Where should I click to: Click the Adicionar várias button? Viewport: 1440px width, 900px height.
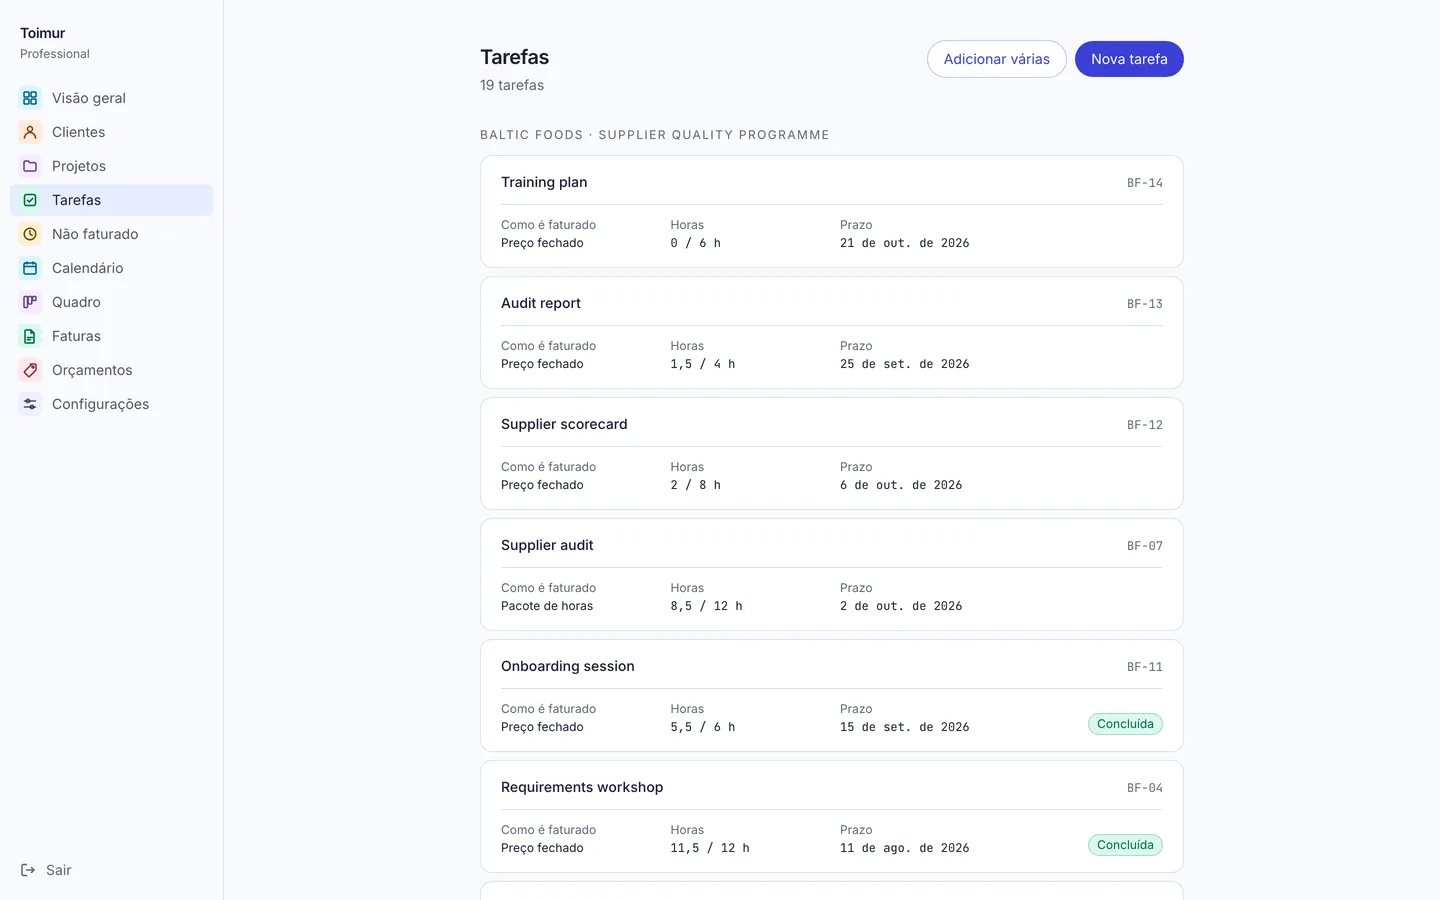pyautogui.click(x=997, y=59)
